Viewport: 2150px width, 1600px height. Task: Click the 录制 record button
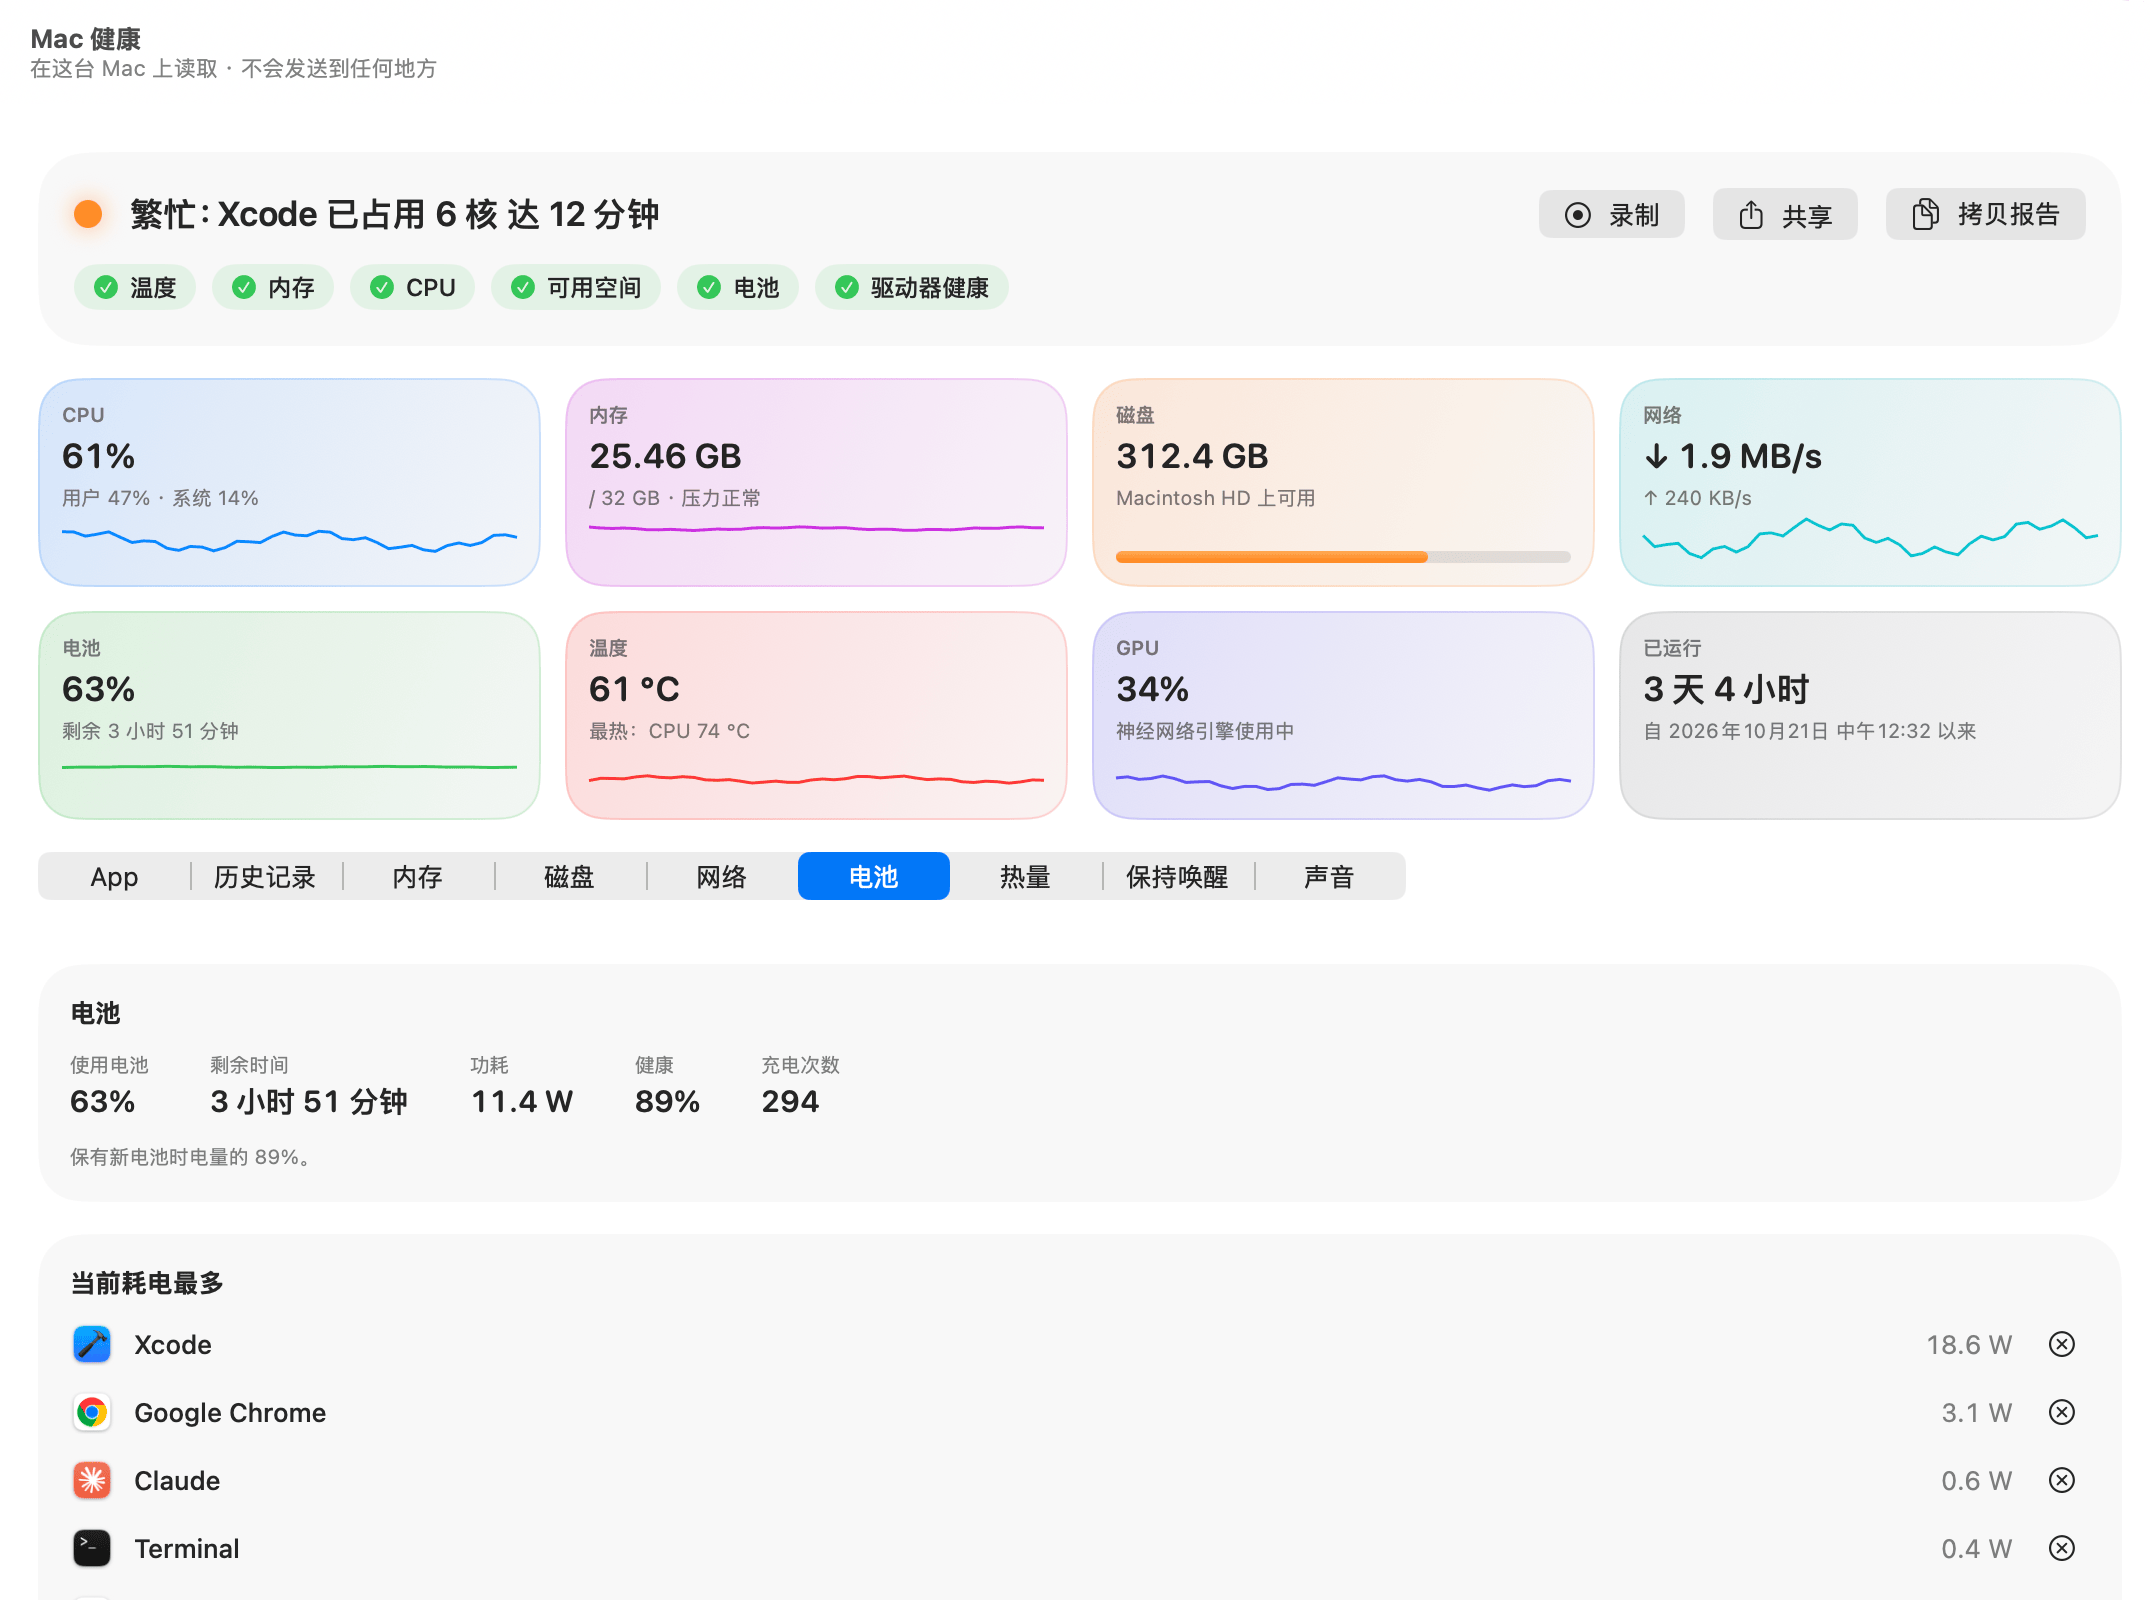1611,214
